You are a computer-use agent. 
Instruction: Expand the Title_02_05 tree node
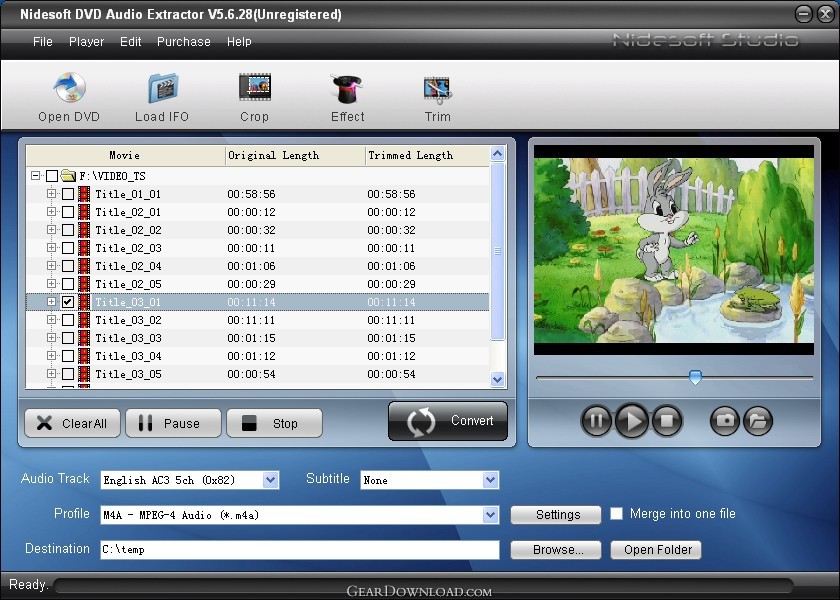point(51,283)
